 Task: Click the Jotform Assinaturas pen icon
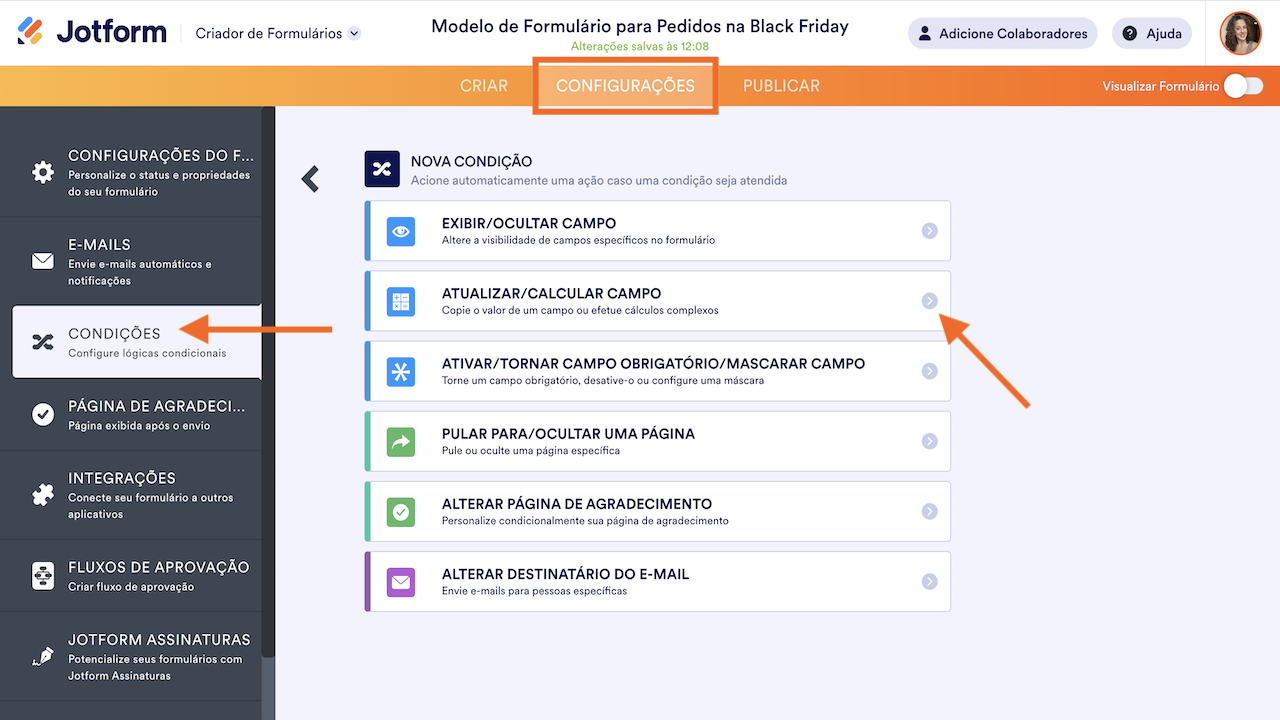point(43,657)
